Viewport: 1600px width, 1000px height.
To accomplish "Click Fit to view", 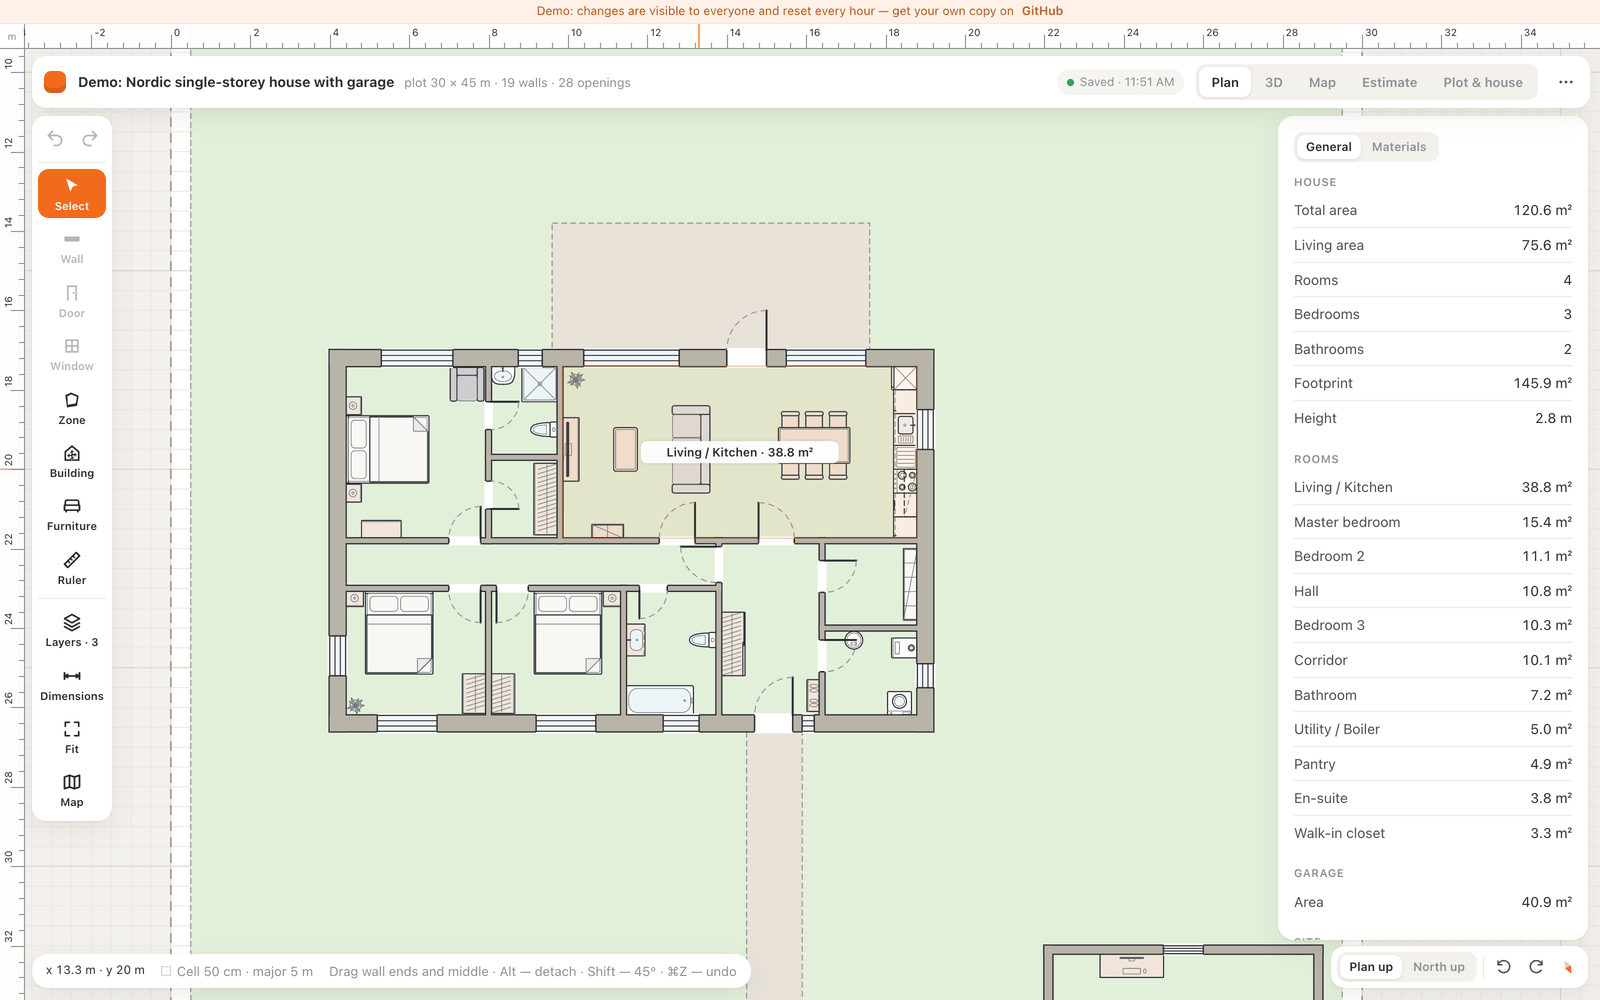I will (x=72, y=738).
